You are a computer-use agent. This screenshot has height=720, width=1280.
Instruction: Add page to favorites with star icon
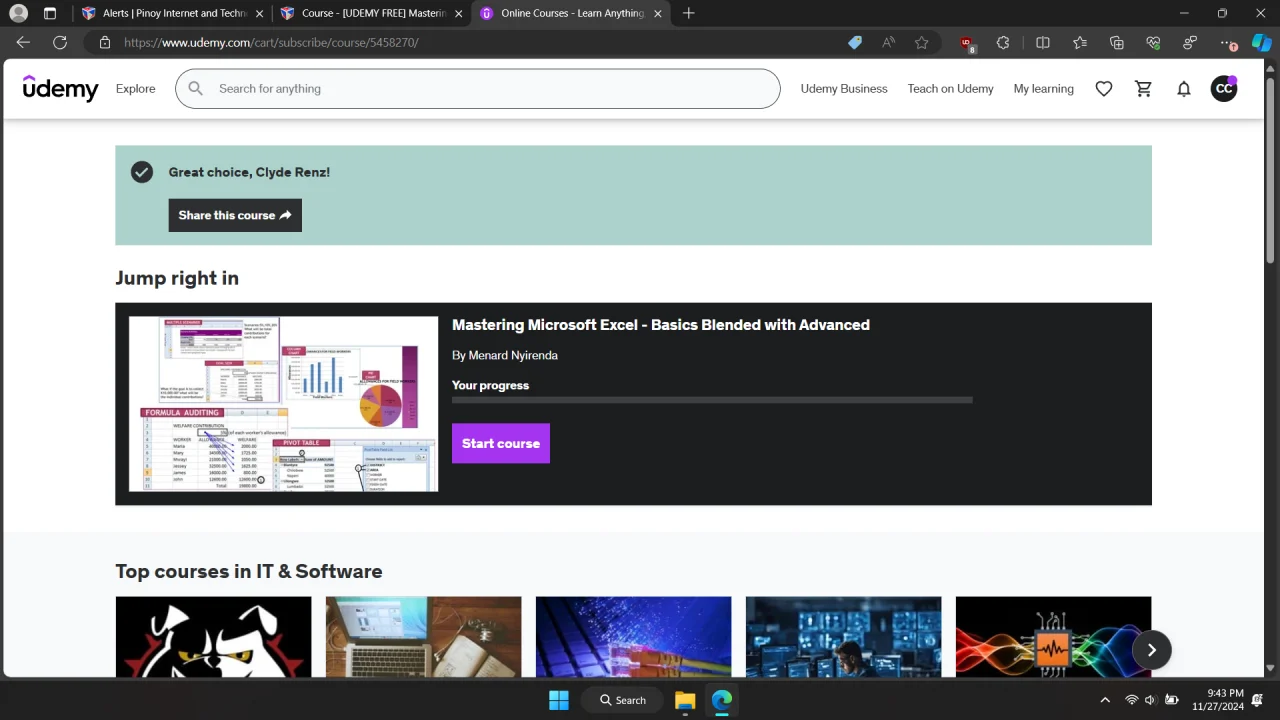pyautogui.click(x=922, y=43)
